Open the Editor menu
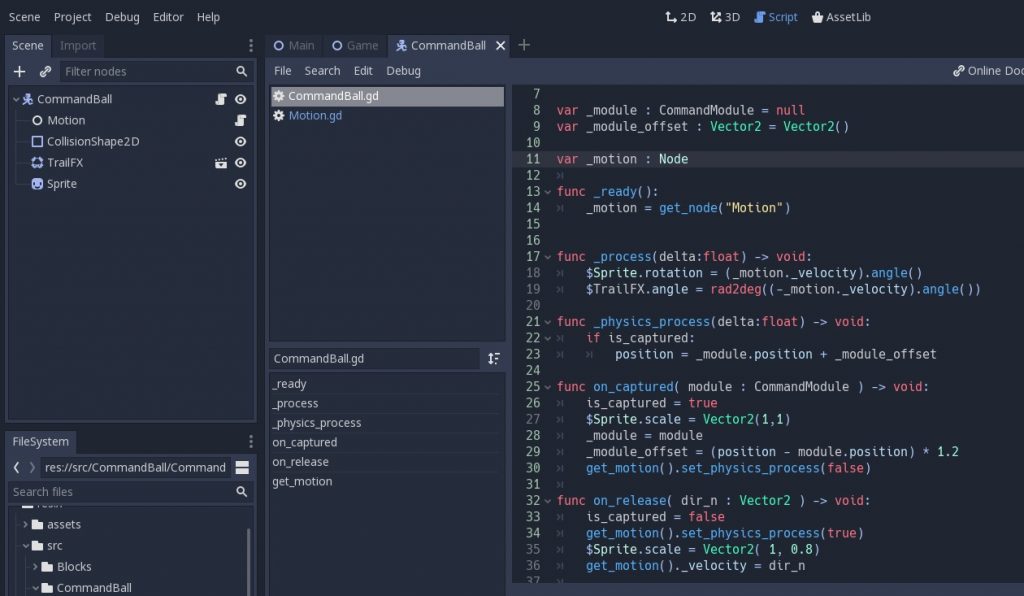Viewport: 1024px width, 596px height. (168, 17)
